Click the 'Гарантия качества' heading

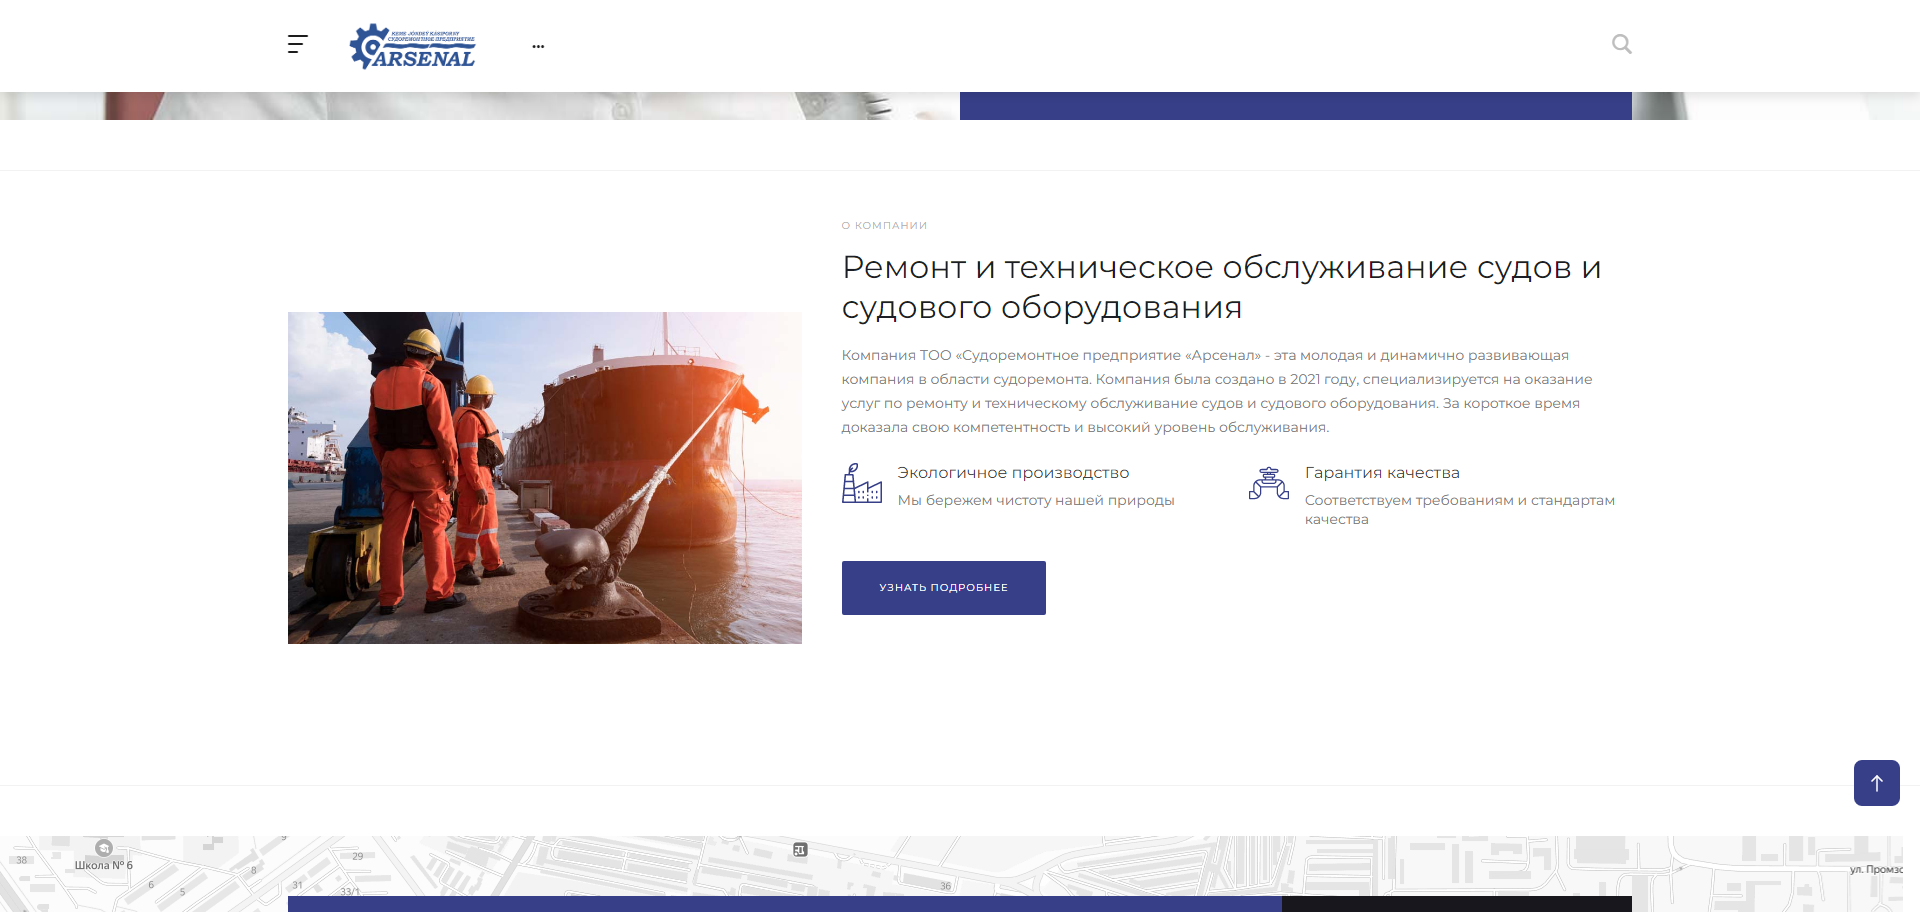pyautogui.click(x=1382, y=473)
